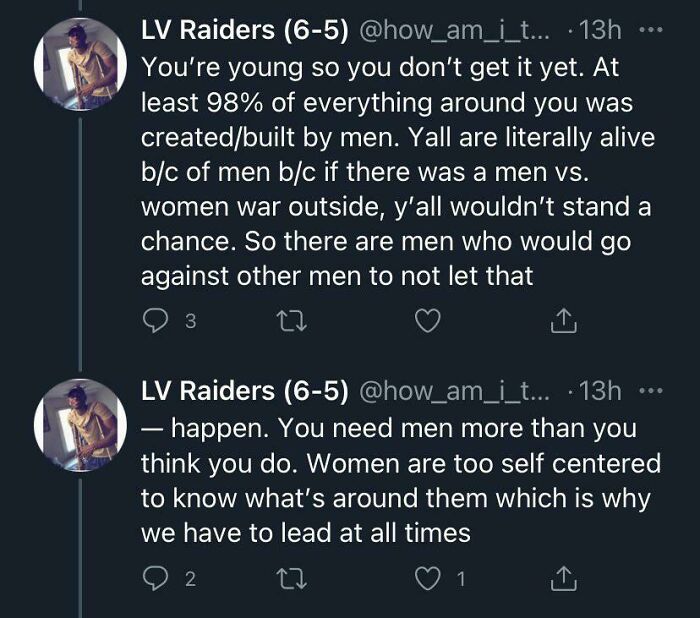Click LV Raiders (6-5) name on first tweet
Image resolution: width=700 pixels, height=618 pixels.
pyautogui.click(x=245, y=31)
